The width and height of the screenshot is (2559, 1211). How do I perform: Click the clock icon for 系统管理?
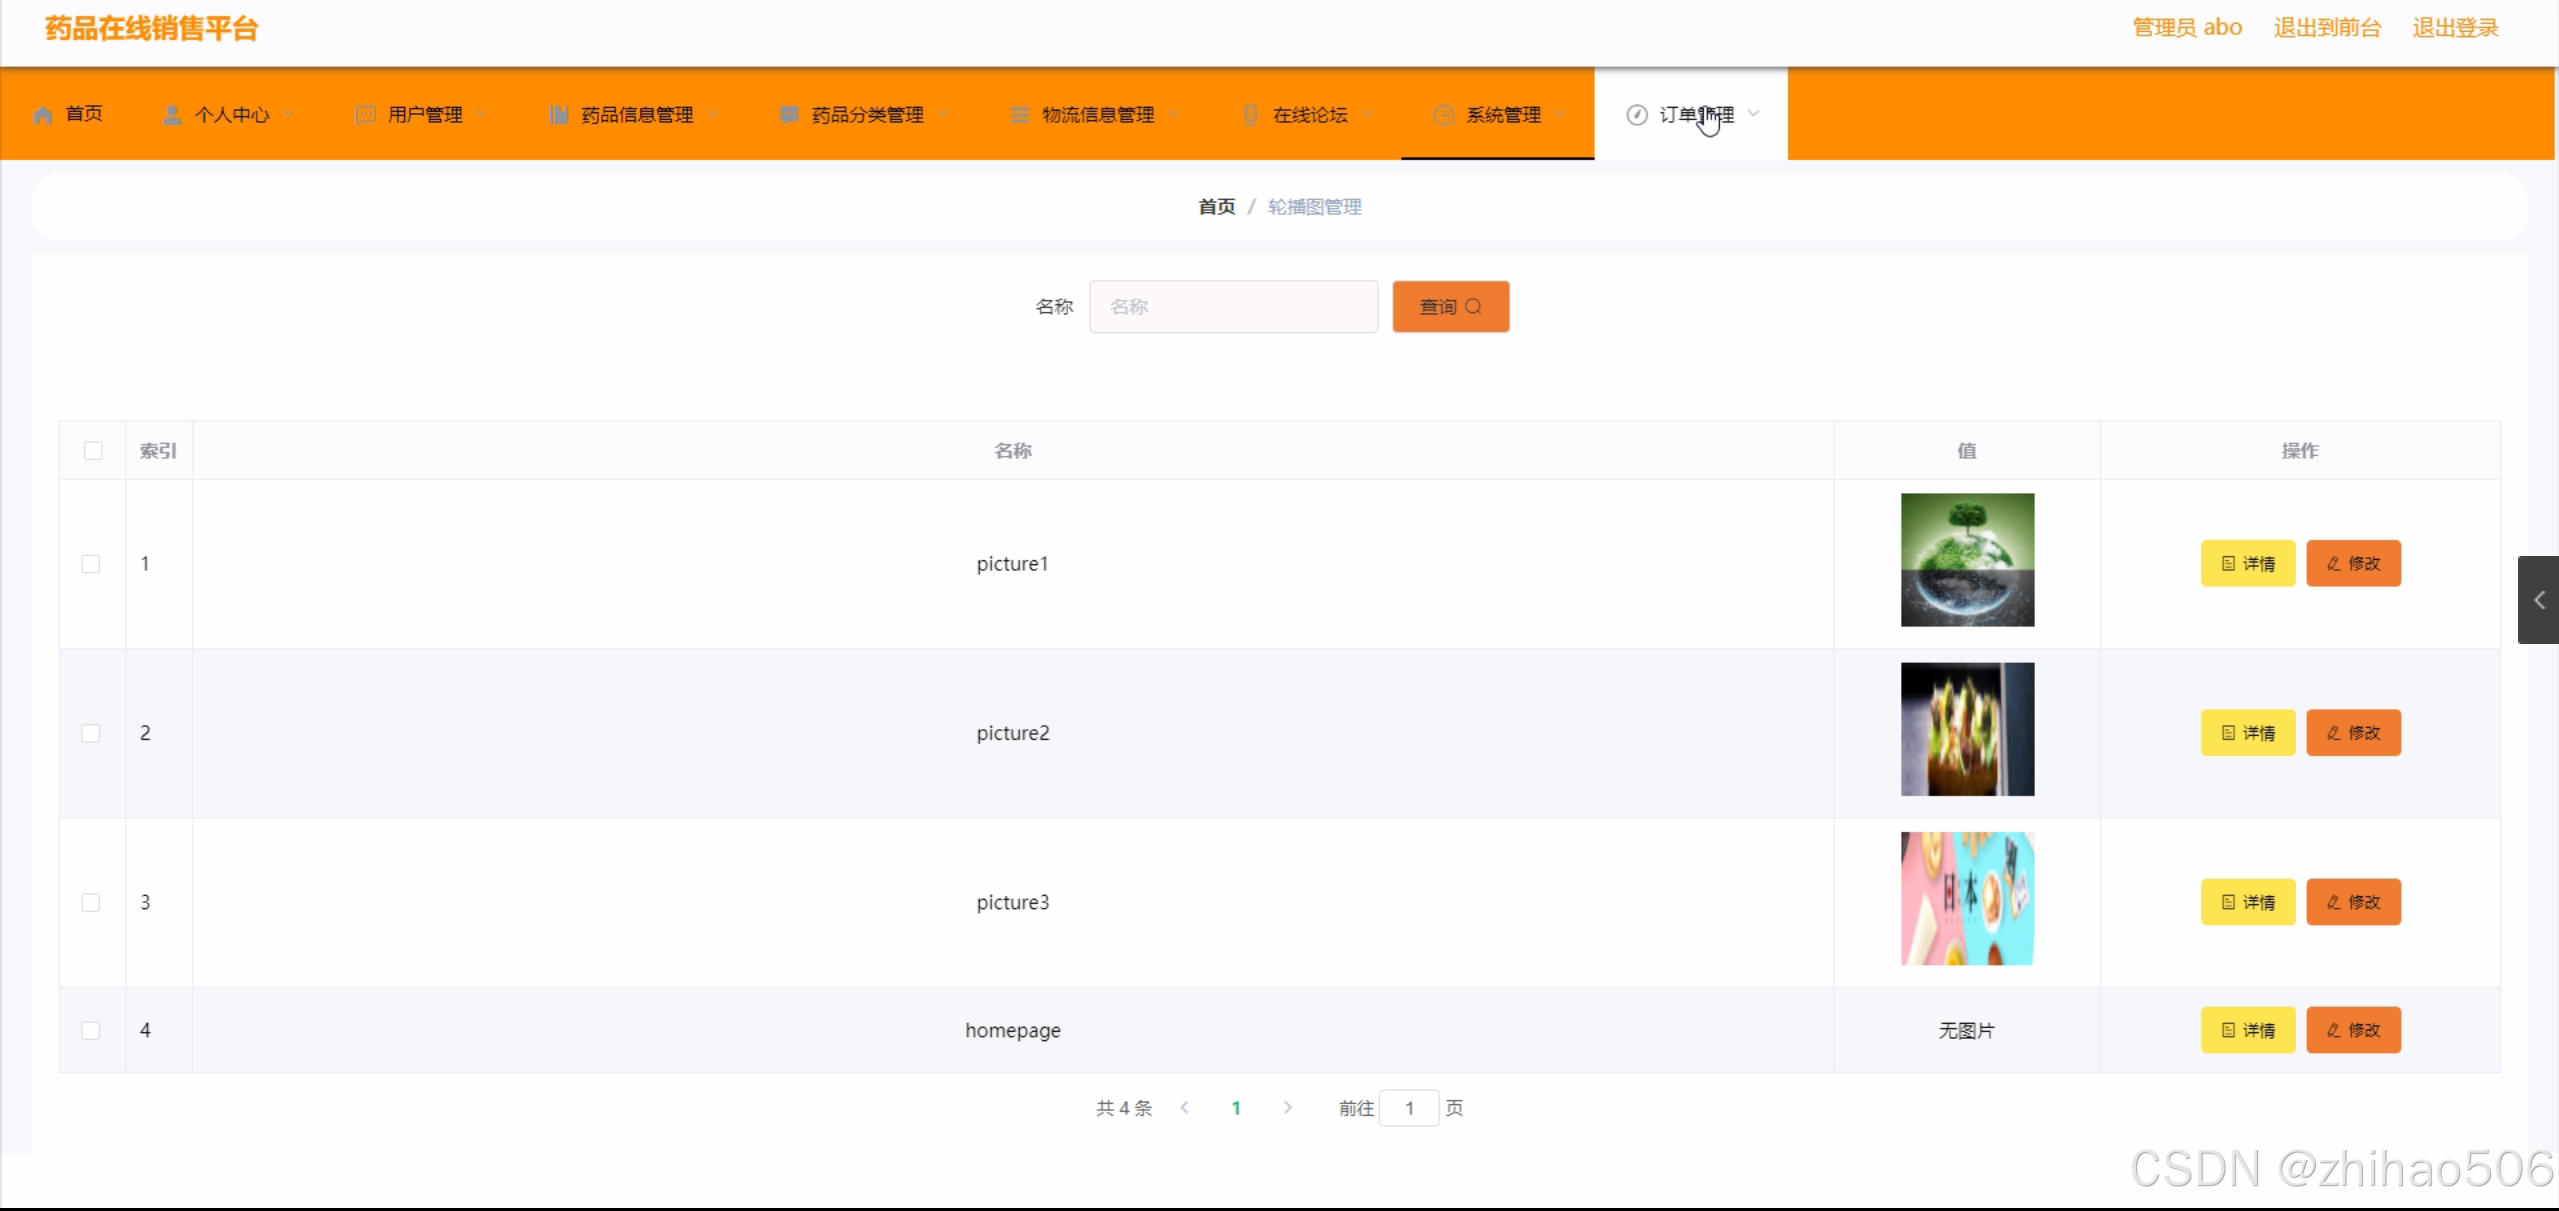click(x=1443, y=115)
